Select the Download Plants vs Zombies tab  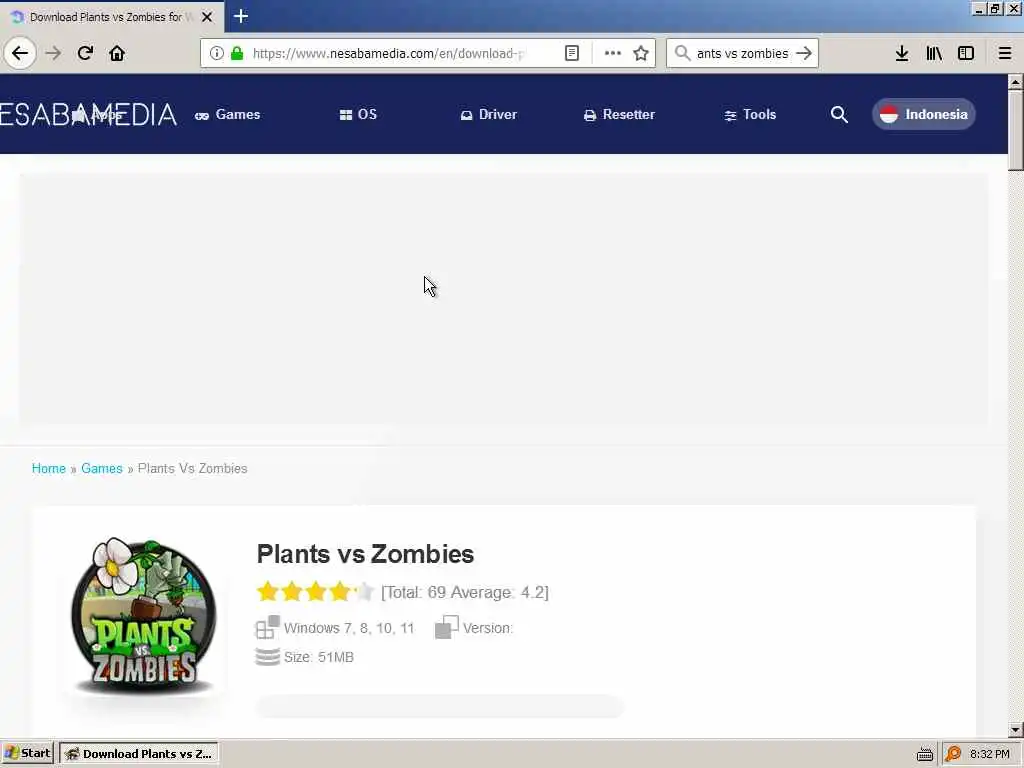click(x=112, y=16)
